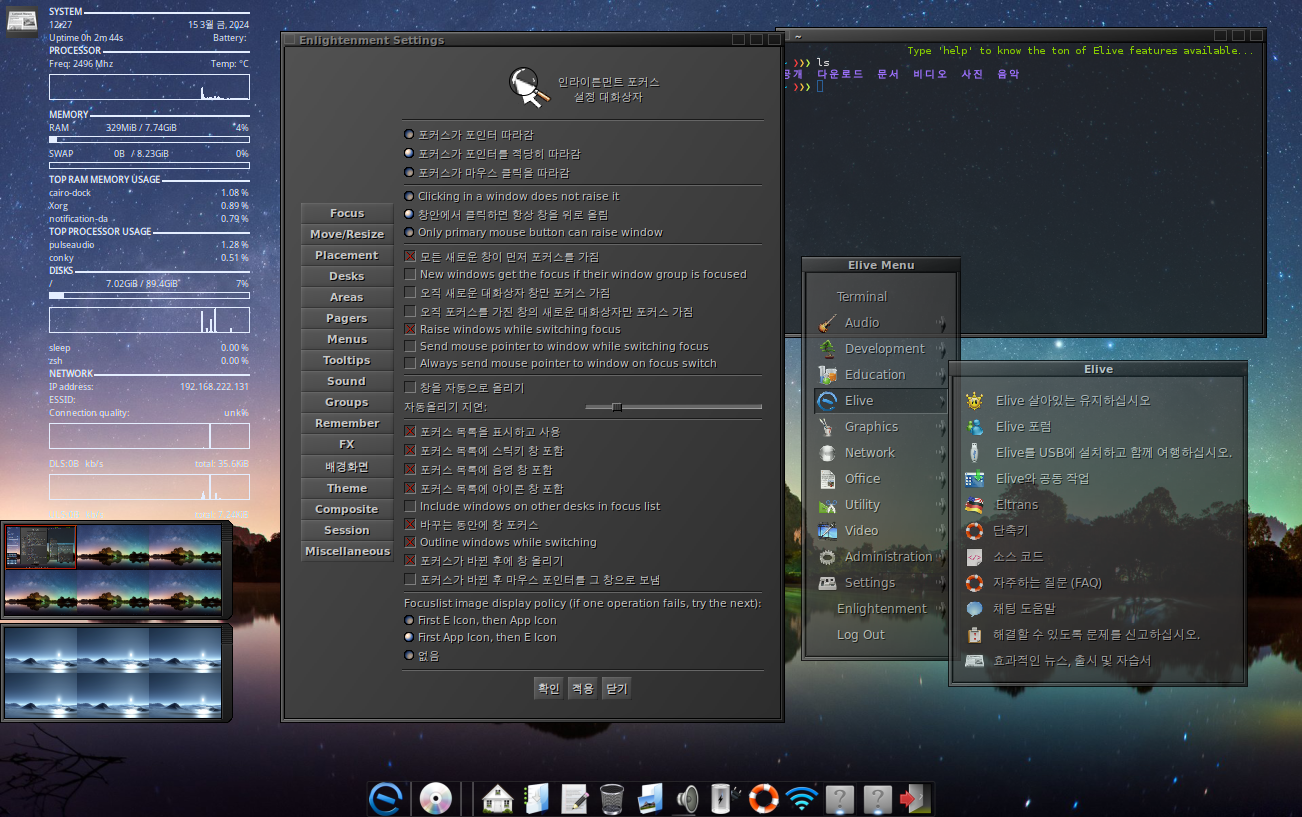The width and height of the screenshot is (1302, 817).
Task: Select the '없음' radio option
Action: [x=409, y=656]
